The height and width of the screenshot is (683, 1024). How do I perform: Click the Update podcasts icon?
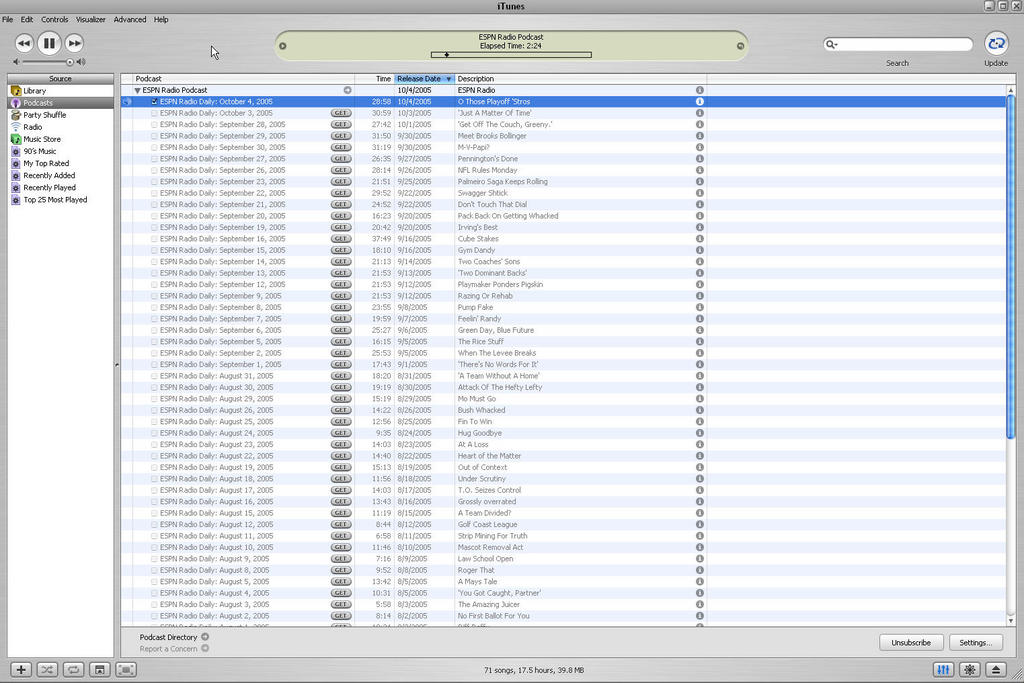996,44
